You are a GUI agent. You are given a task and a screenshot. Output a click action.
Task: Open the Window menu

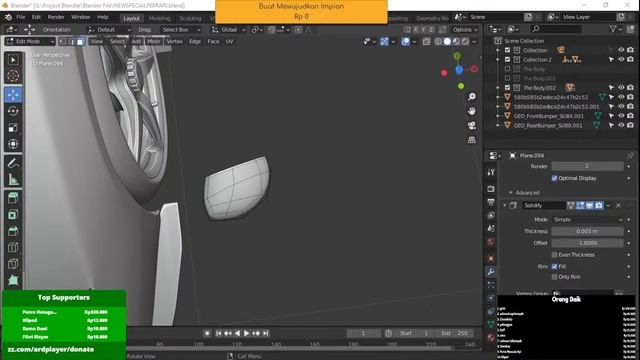pos(80,17)
